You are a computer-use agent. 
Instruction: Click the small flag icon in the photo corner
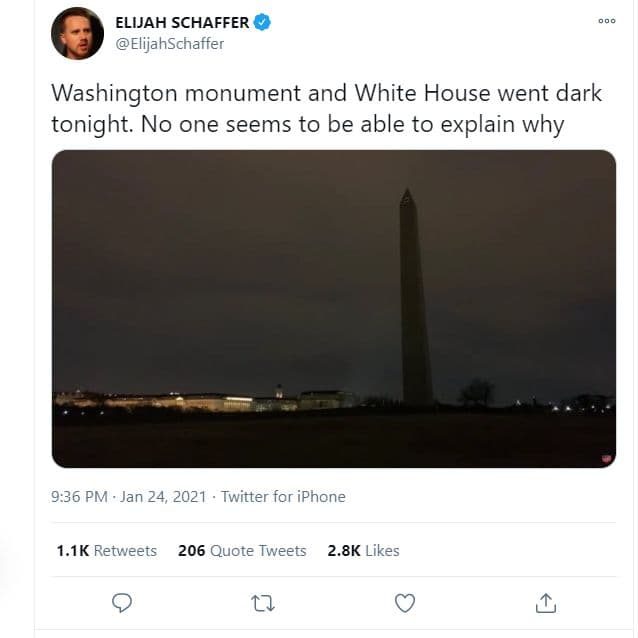coord(606,459)
